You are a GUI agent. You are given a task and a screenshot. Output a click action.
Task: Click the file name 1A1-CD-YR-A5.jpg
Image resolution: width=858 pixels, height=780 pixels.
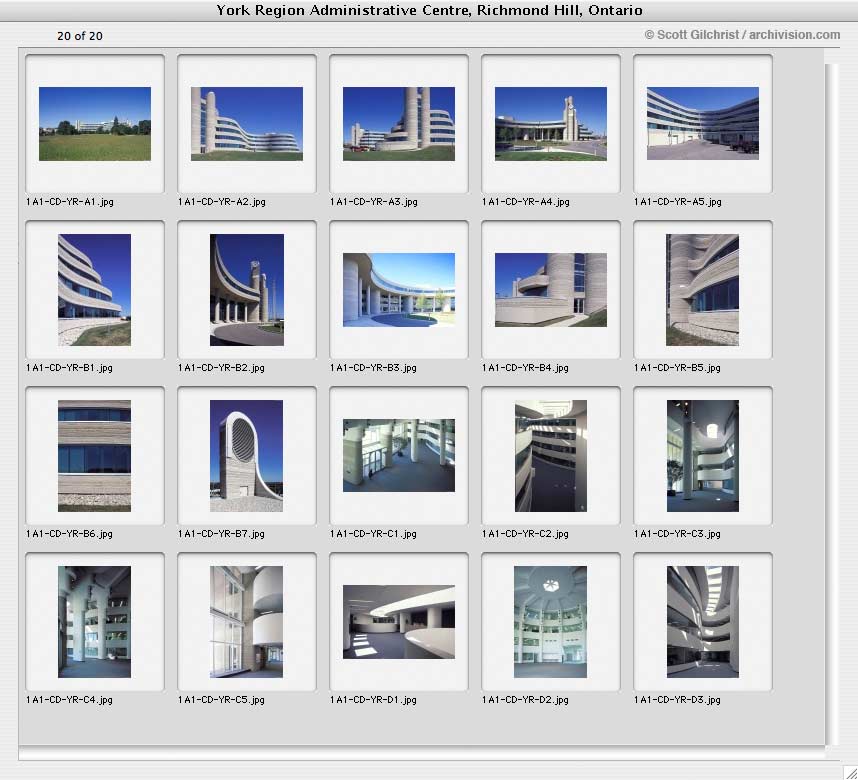[x=679, y=202]
